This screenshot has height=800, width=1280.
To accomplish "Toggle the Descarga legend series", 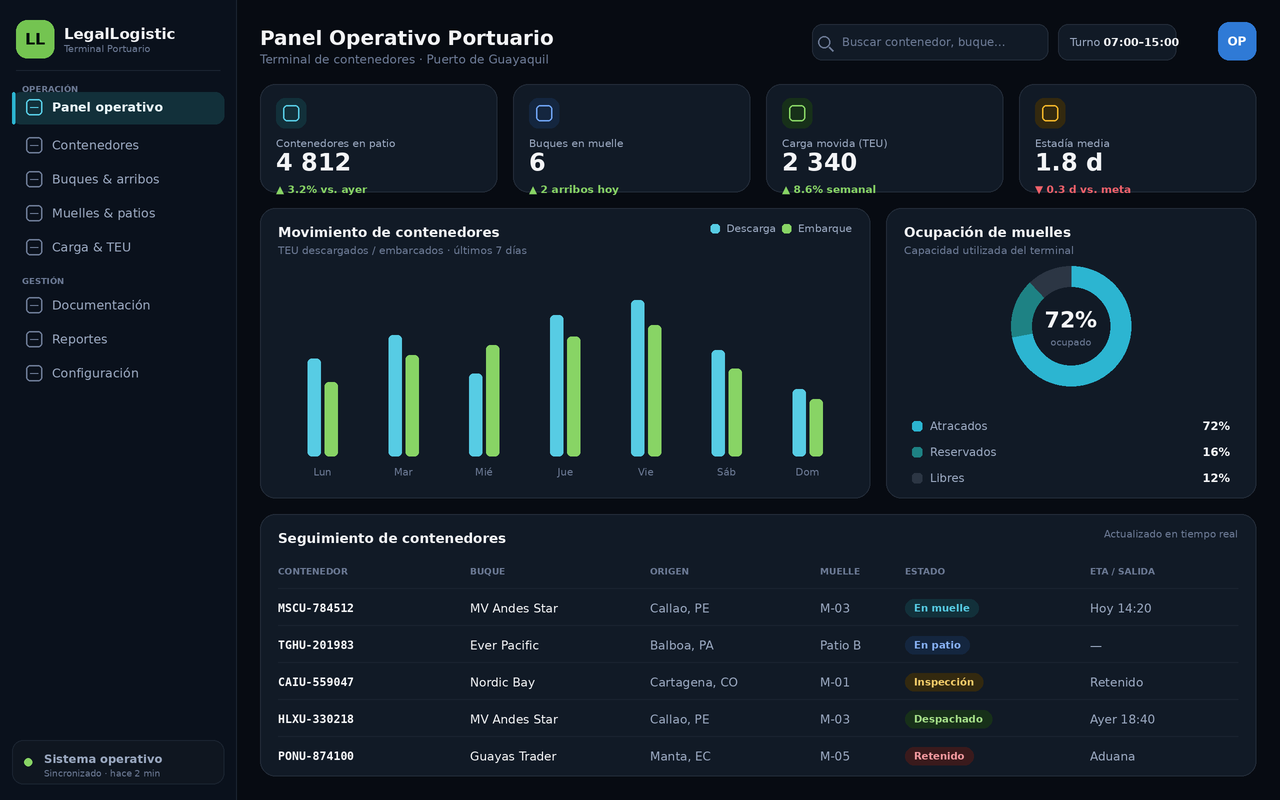I will click(x=743, y=229).
